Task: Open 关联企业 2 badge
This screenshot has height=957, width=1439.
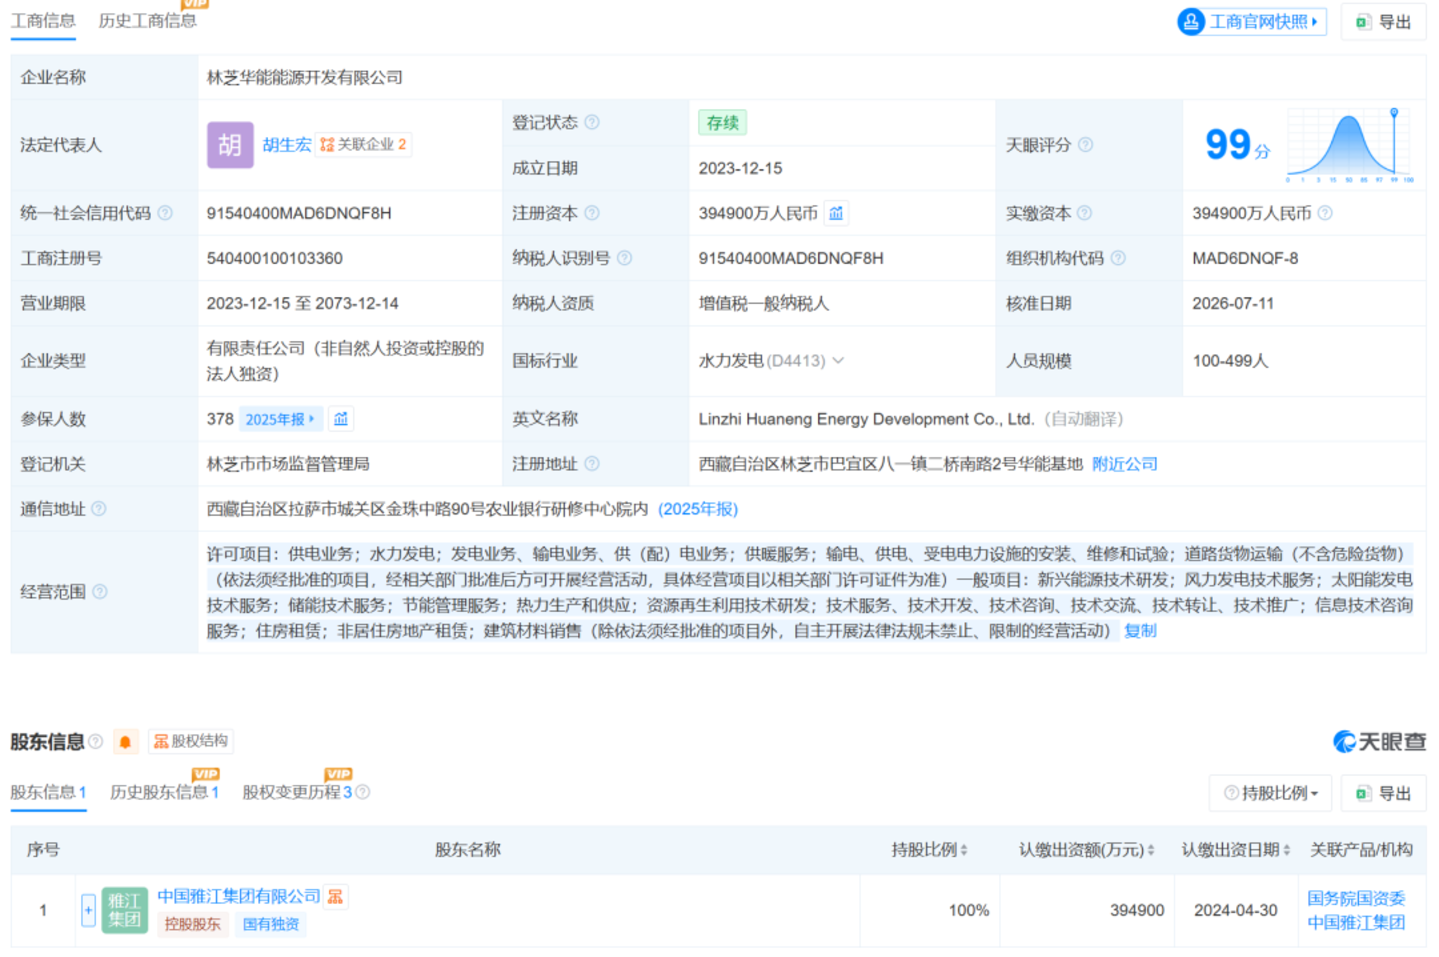Action: 363,145
